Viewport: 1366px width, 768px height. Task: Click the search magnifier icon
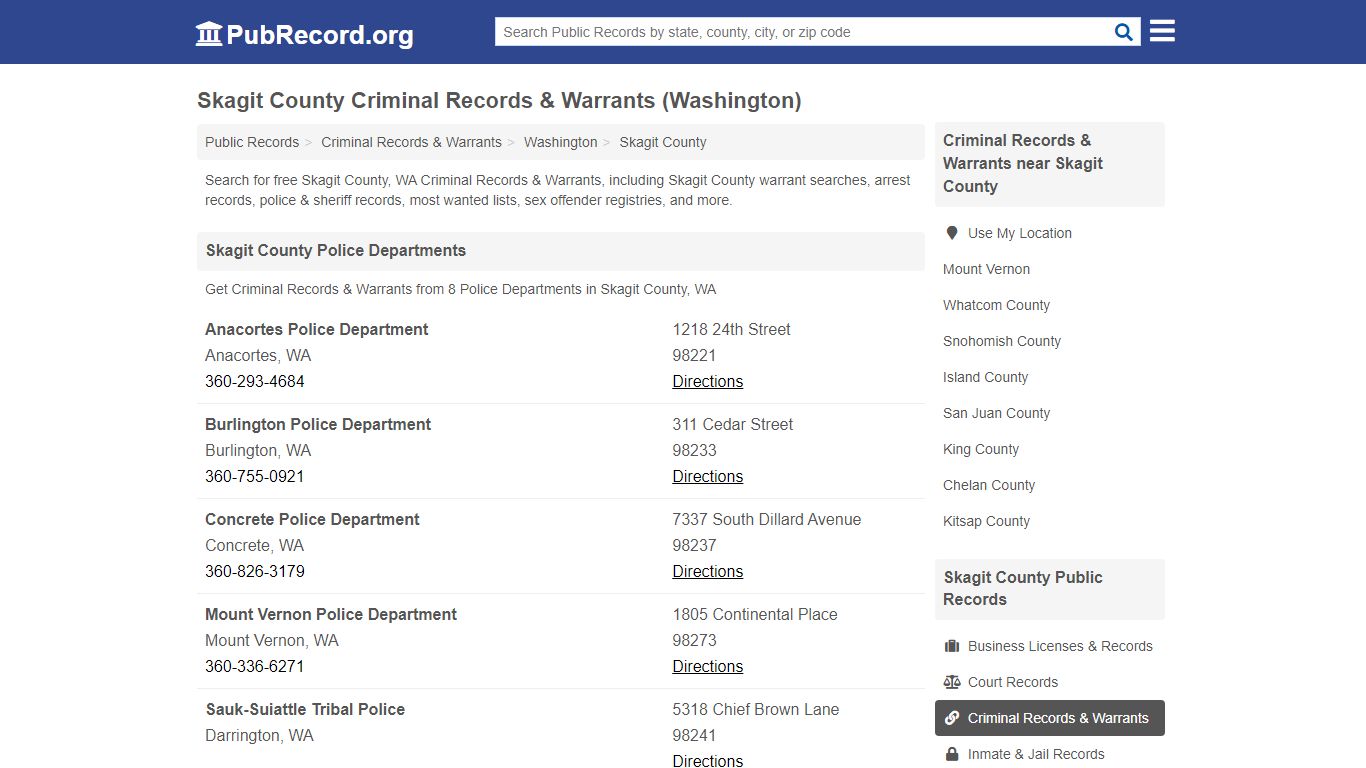pos(1124,32)
